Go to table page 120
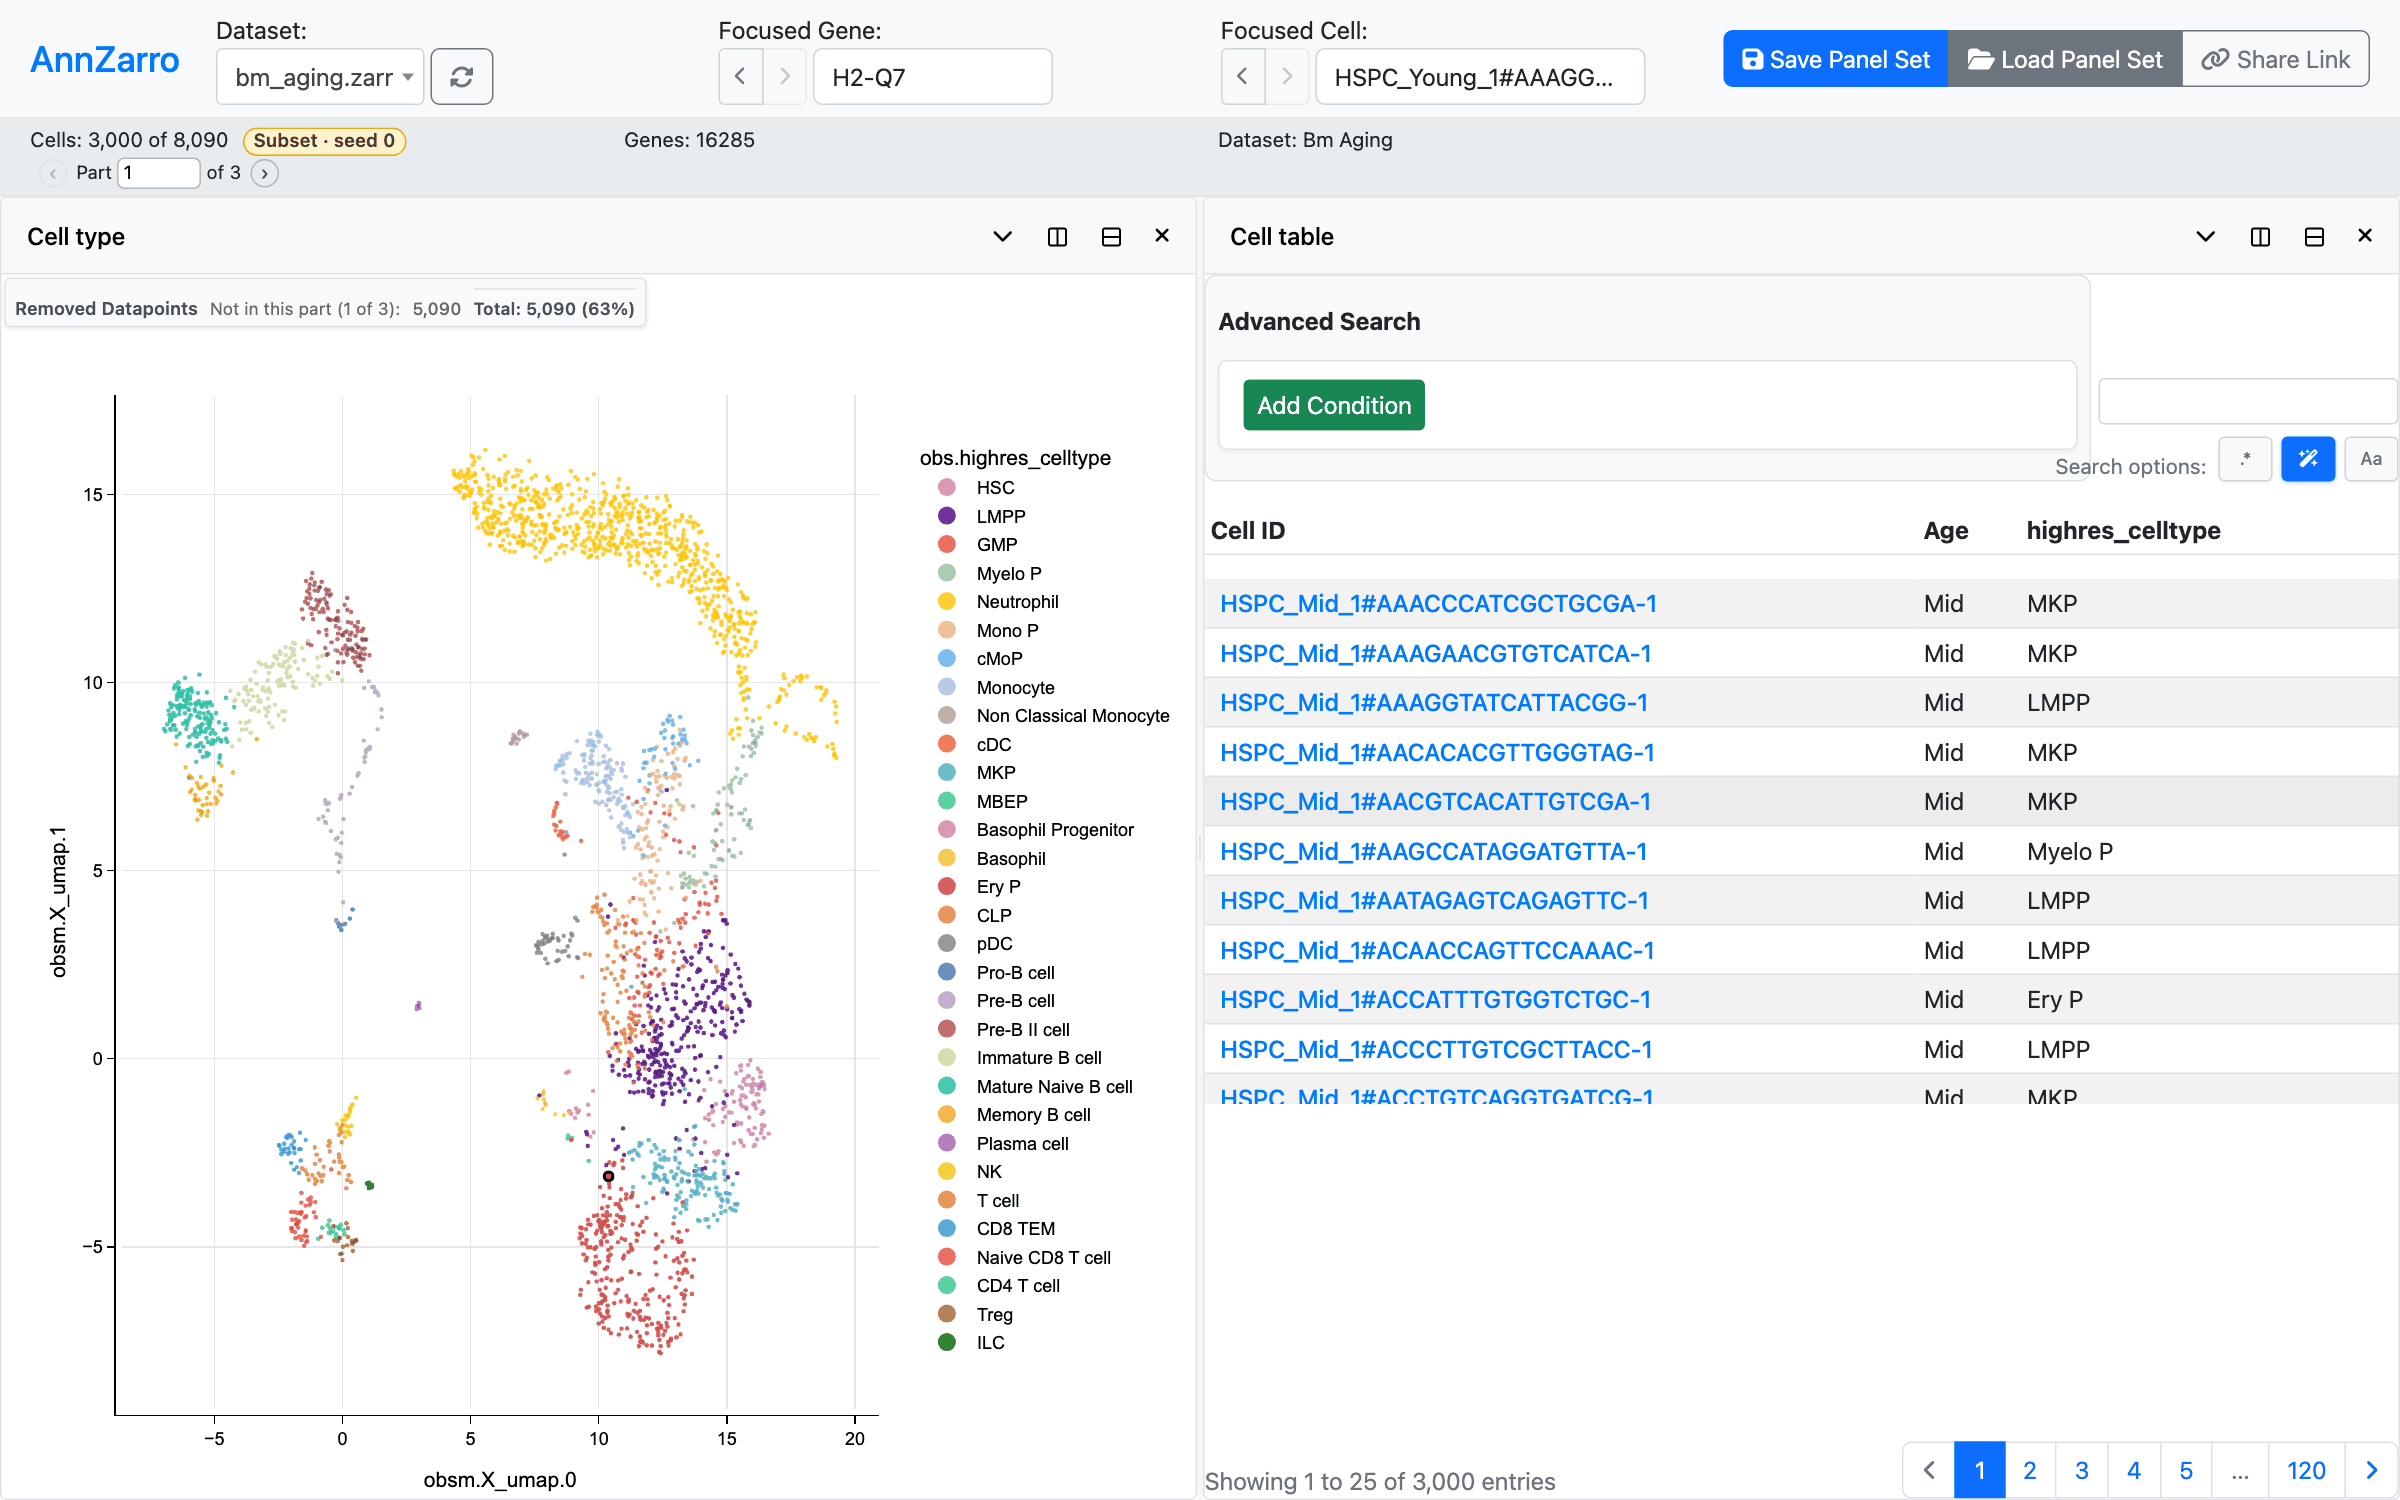 2306,1470
